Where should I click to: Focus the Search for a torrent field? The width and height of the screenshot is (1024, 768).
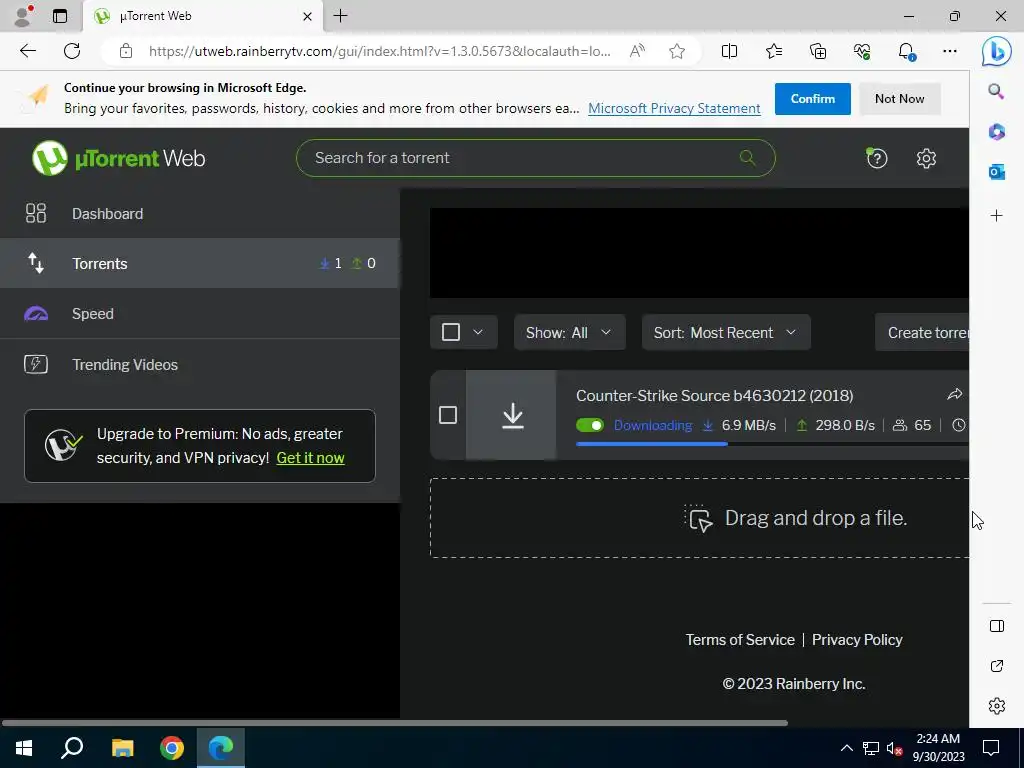pyautogui.click(x=536, y=158)
